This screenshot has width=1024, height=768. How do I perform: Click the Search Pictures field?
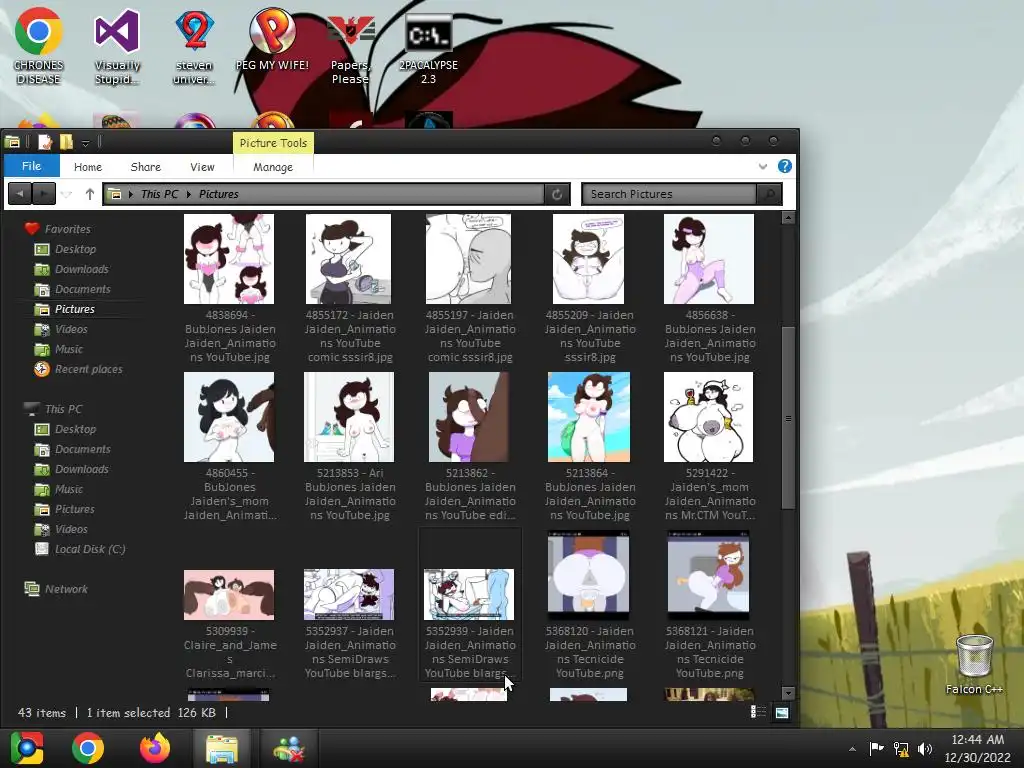[669, 194]
